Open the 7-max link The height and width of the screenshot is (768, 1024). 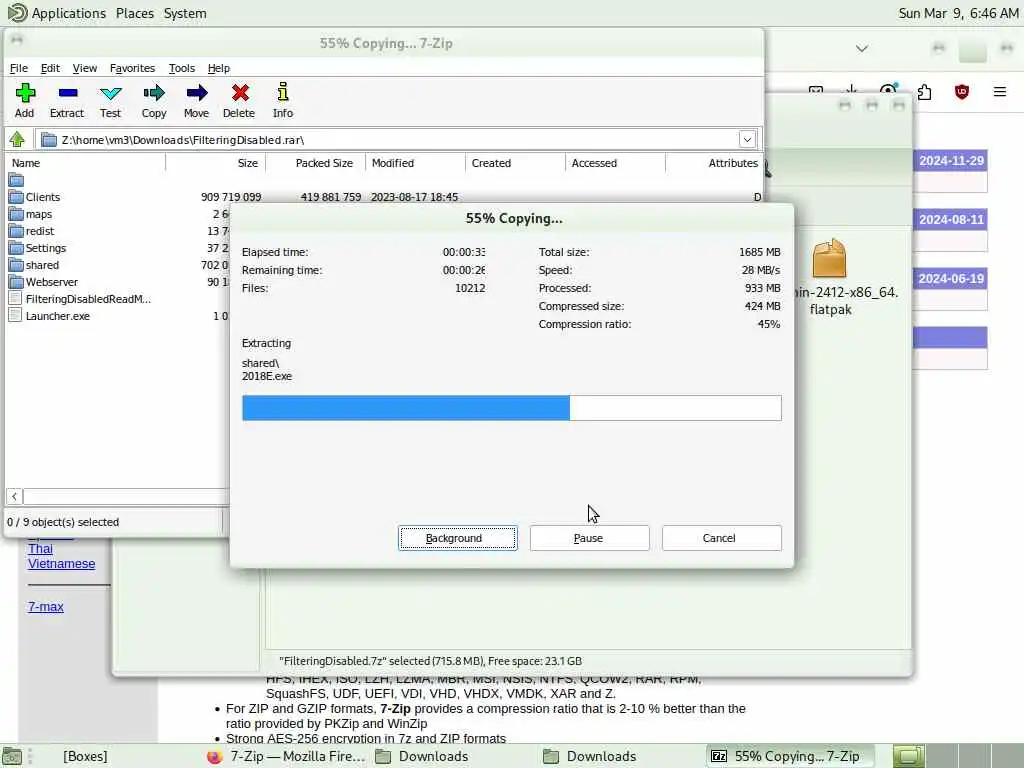click(46, 607)
